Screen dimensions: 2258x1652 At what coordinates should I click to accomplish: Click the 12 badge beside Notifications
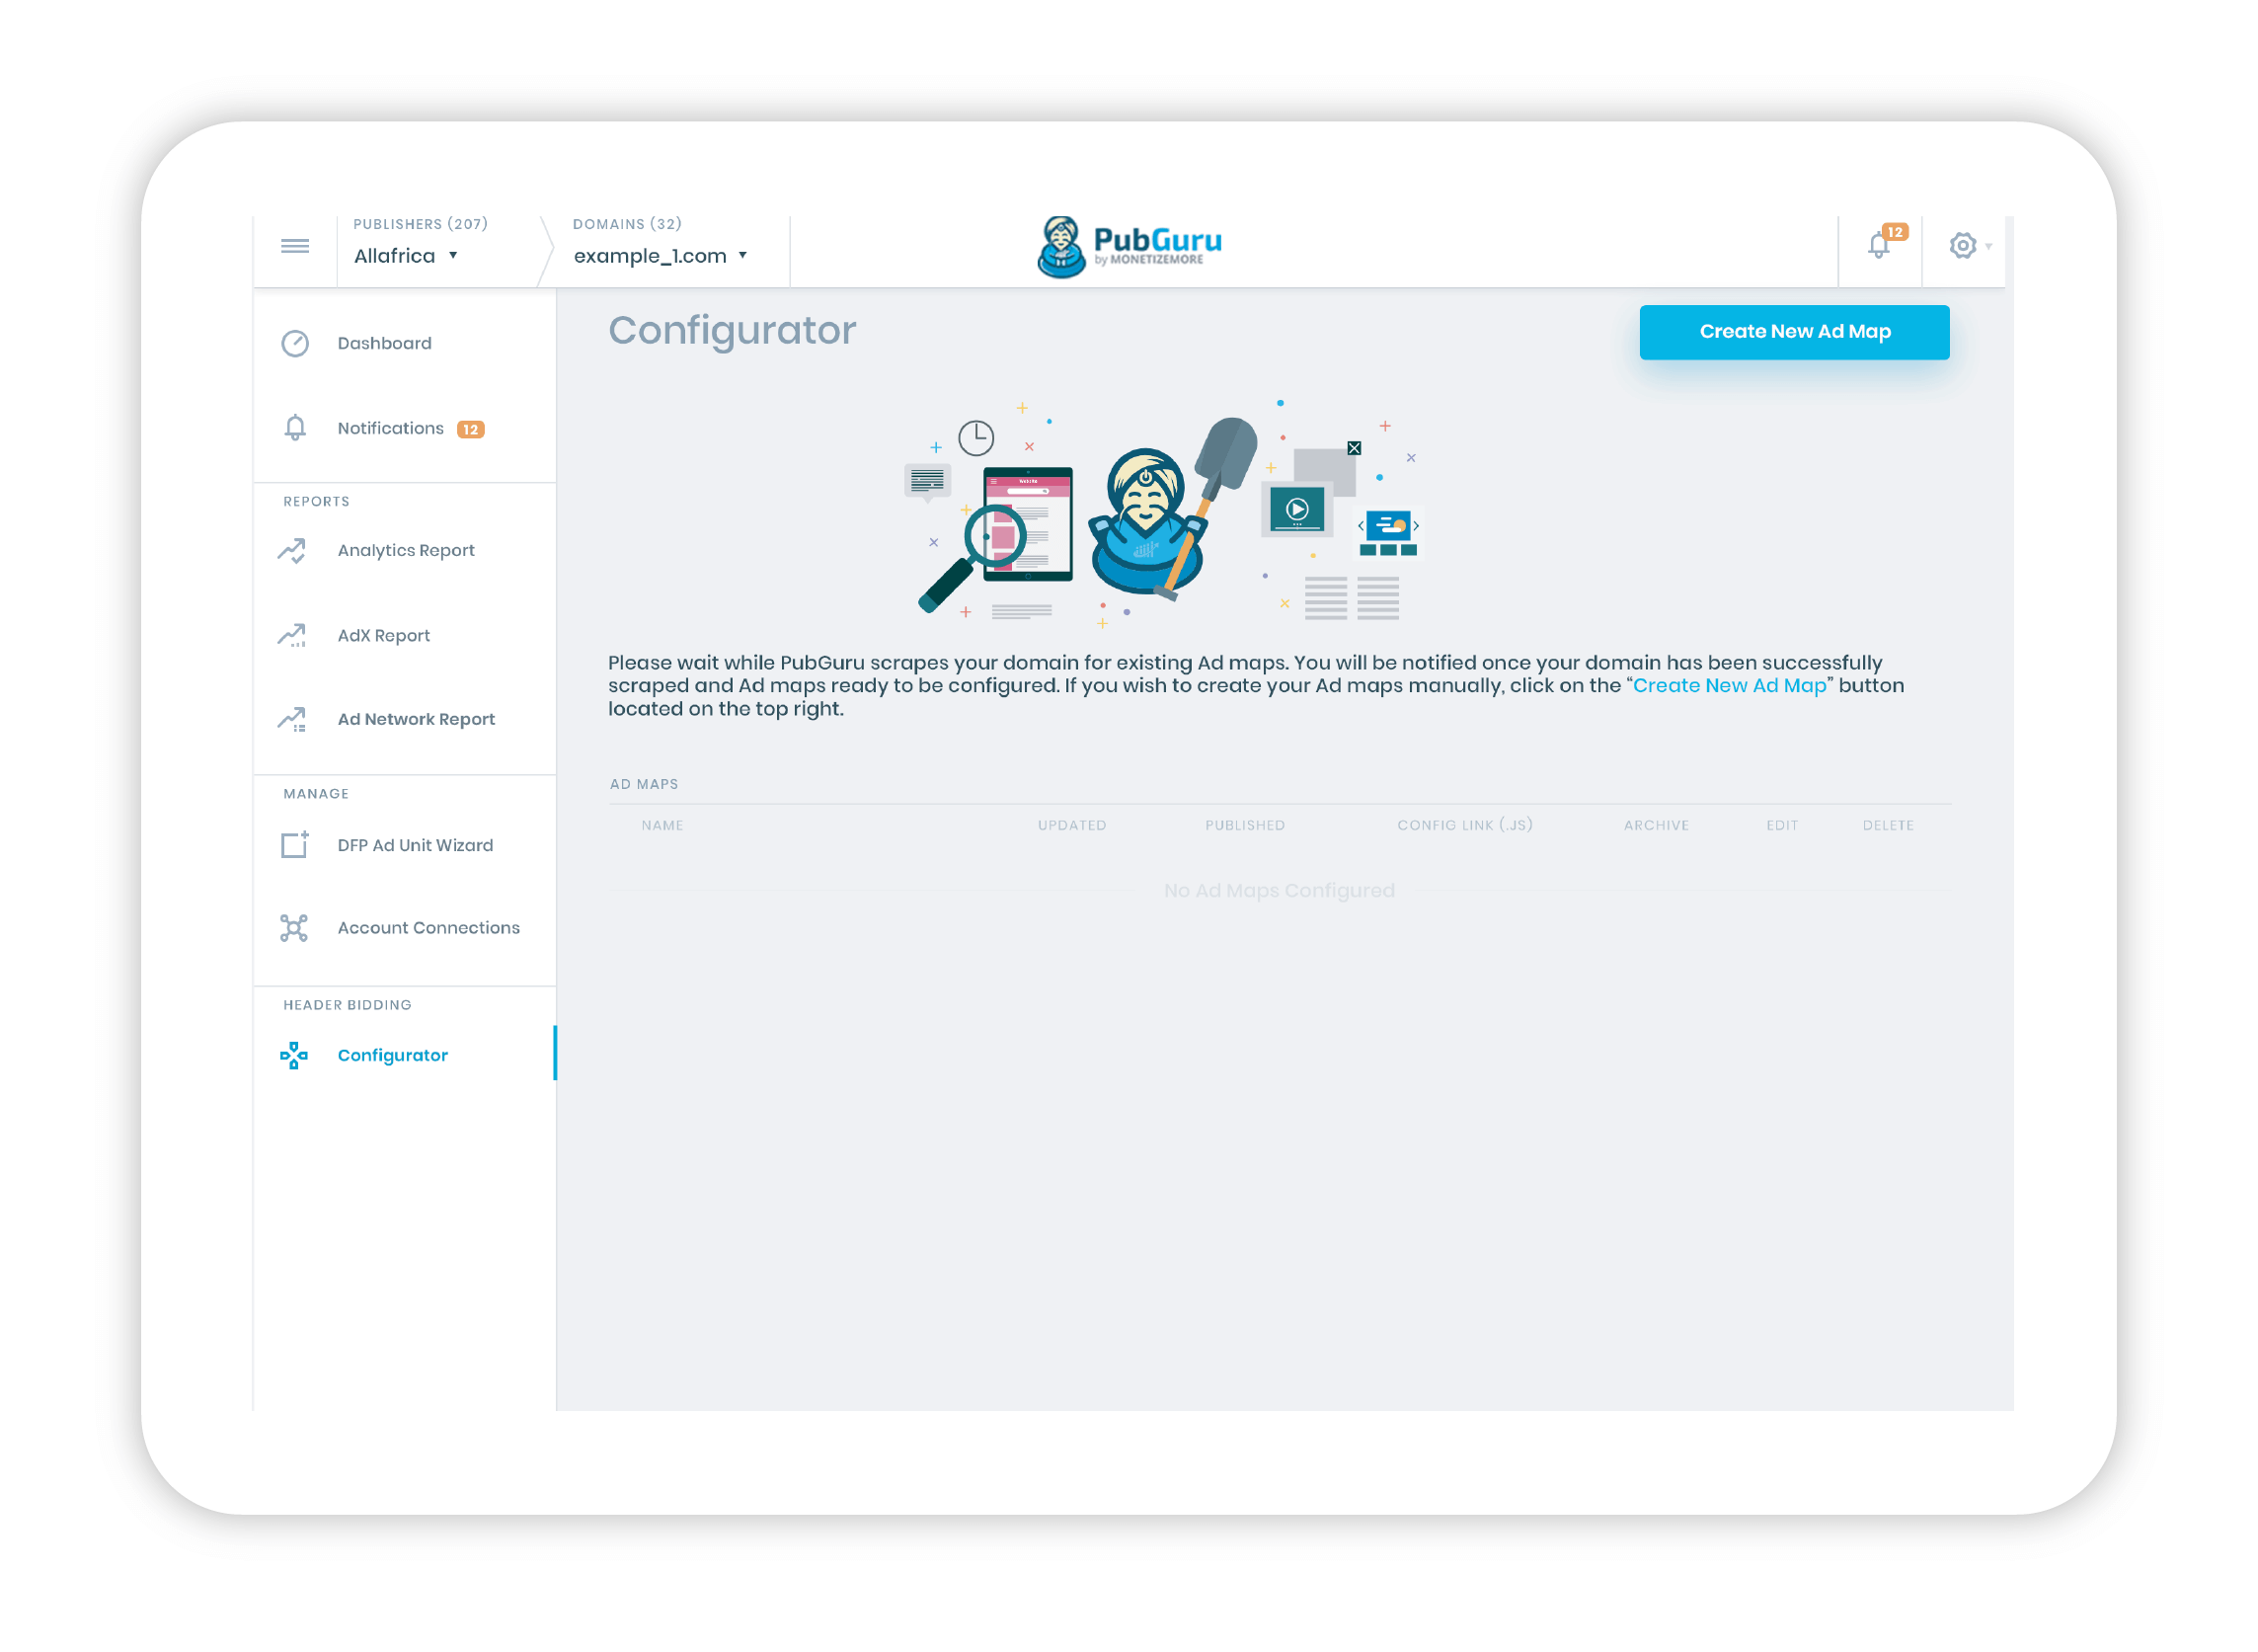click(470, 430)
